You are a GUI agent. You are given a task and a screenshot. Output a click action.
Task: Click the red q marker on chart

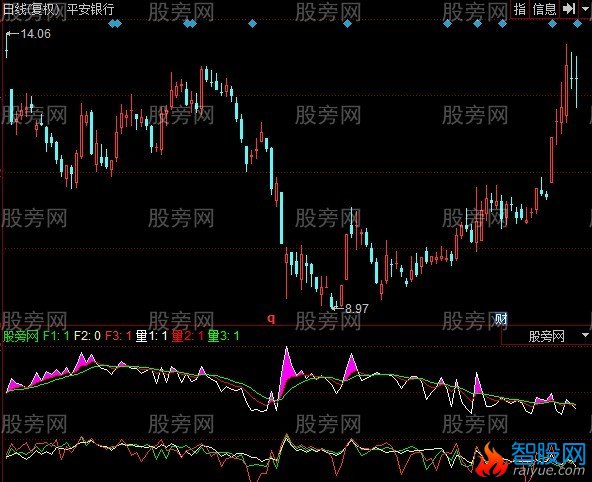click(271, 319)
